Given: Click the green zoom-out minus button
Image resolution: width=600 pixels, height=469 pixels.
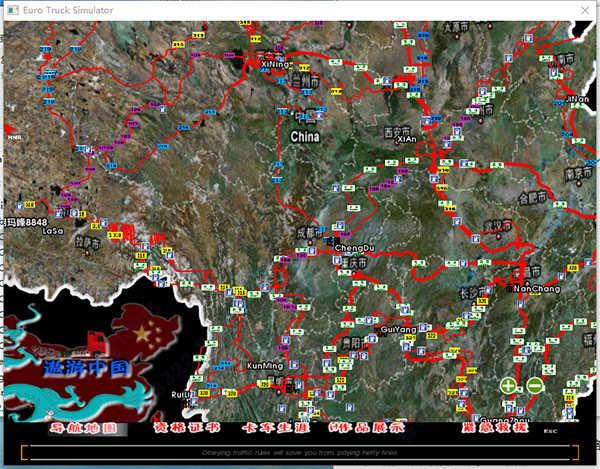Looking at the screenshot, I should coord(535,386).
